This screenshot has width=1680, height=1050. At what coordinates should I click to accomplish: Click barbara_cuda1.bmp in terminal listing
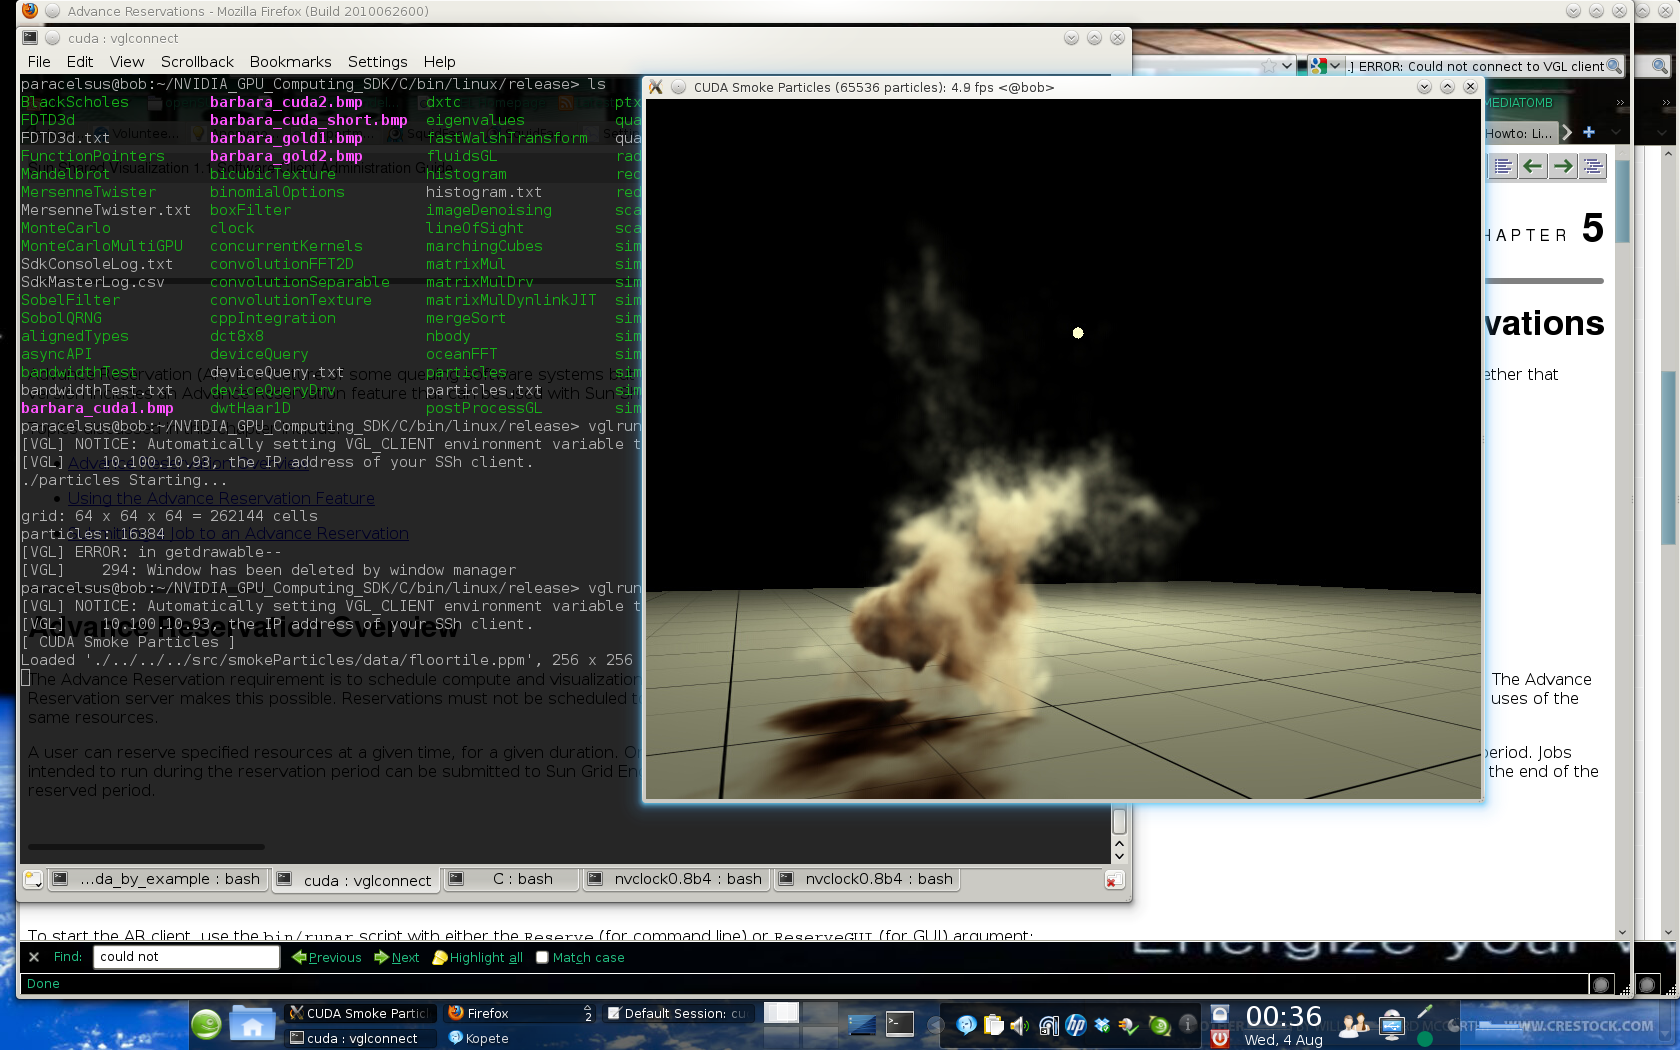(x=97, y=408)
